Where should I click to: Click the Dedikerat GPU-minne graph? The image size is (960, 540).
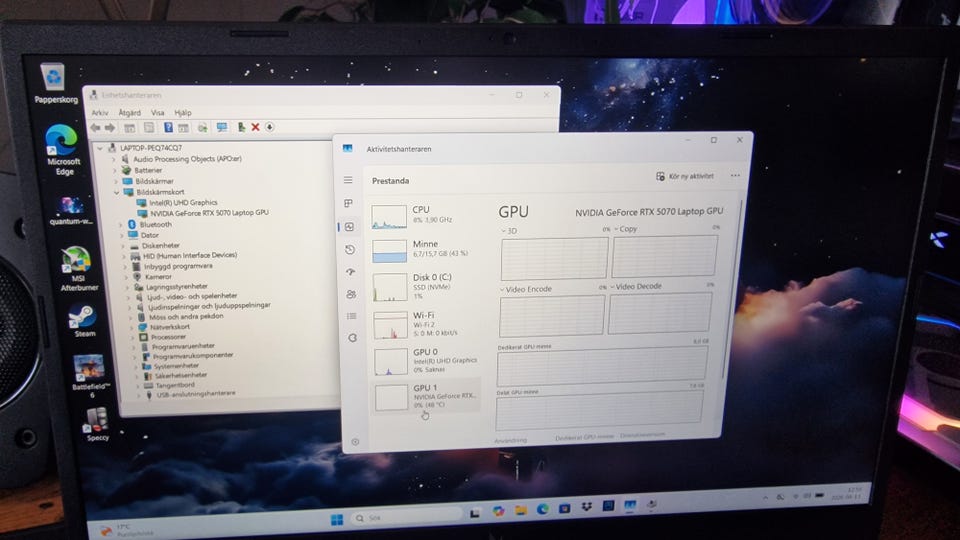click(x=602, y=366)
